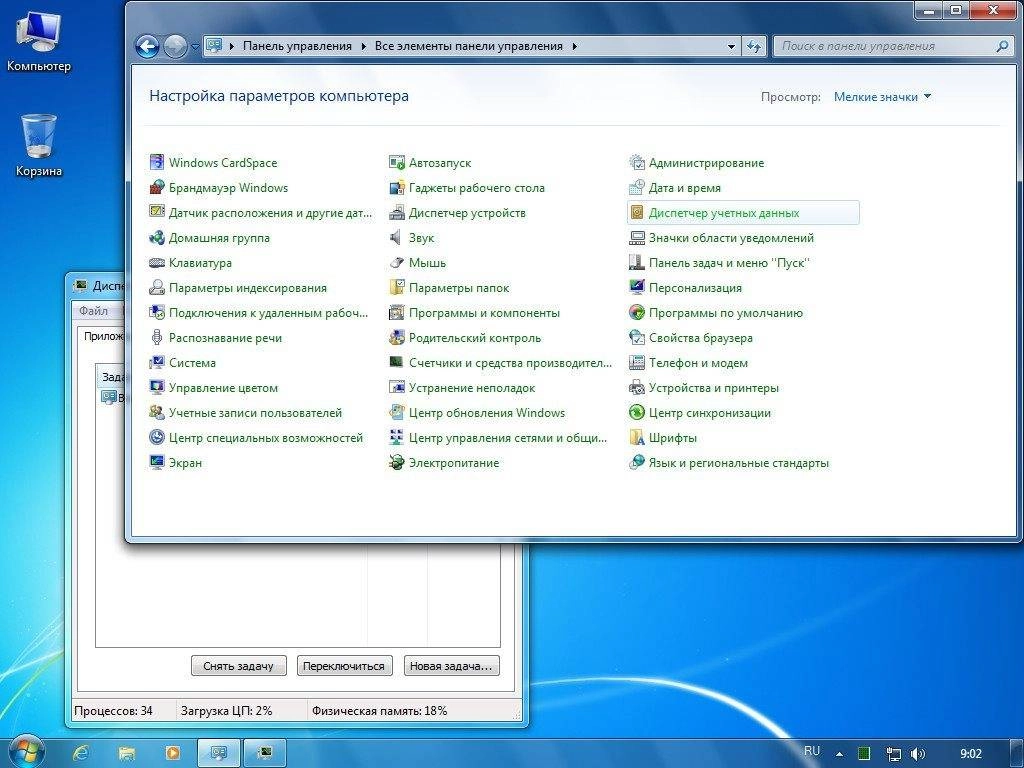Open Центр специальных возможностей link
1024x768 pixels.
click(x=266, y=438)
